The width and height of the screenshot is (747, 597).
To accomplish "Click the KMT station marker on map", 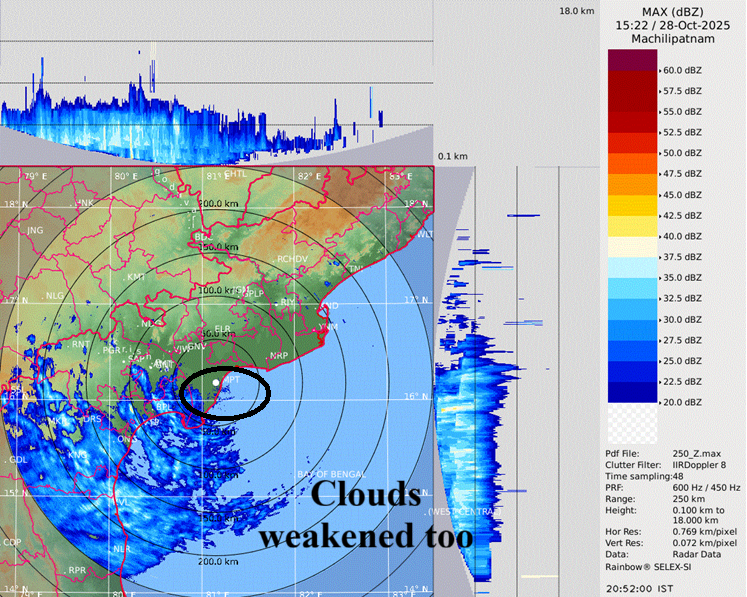I will 136,276.
